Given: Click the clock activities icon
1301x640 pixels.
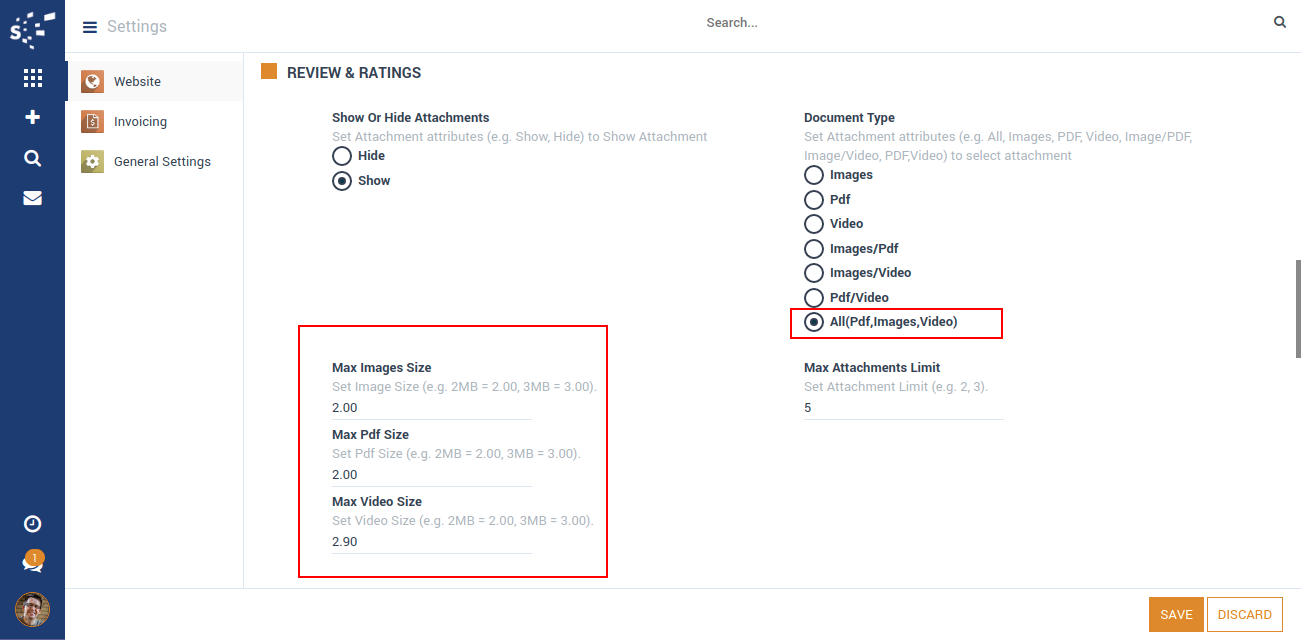Looking at the screenshot, I should point(32,524).
